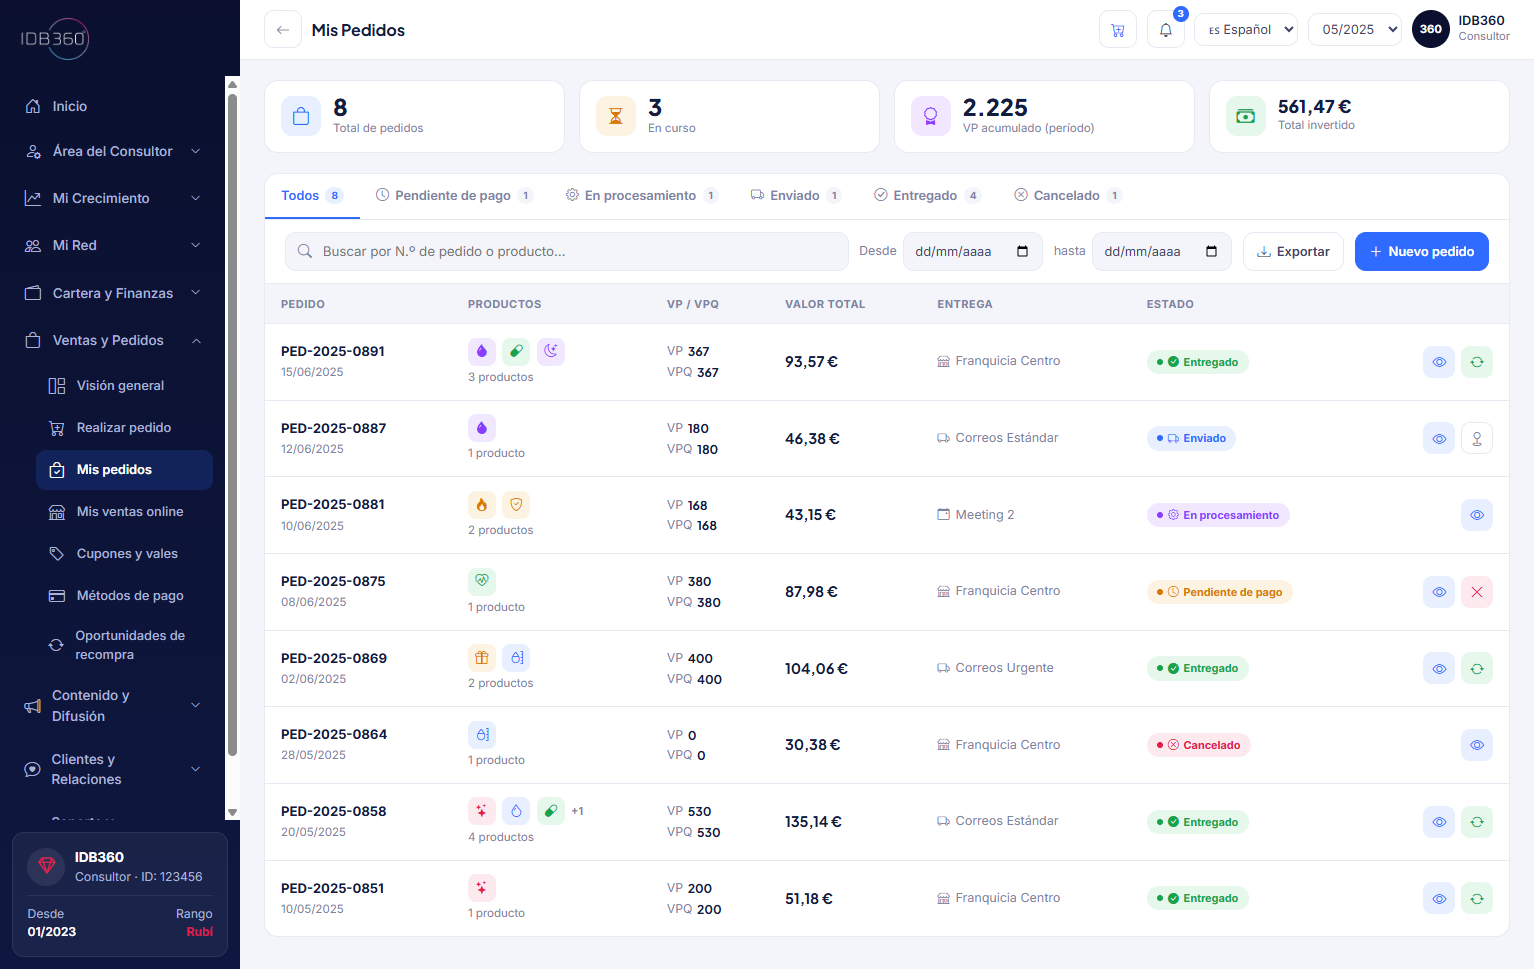Open Cupones y vales in sidebar
The height and width of the screenshot is (969, 1534).
click(124, 554)
